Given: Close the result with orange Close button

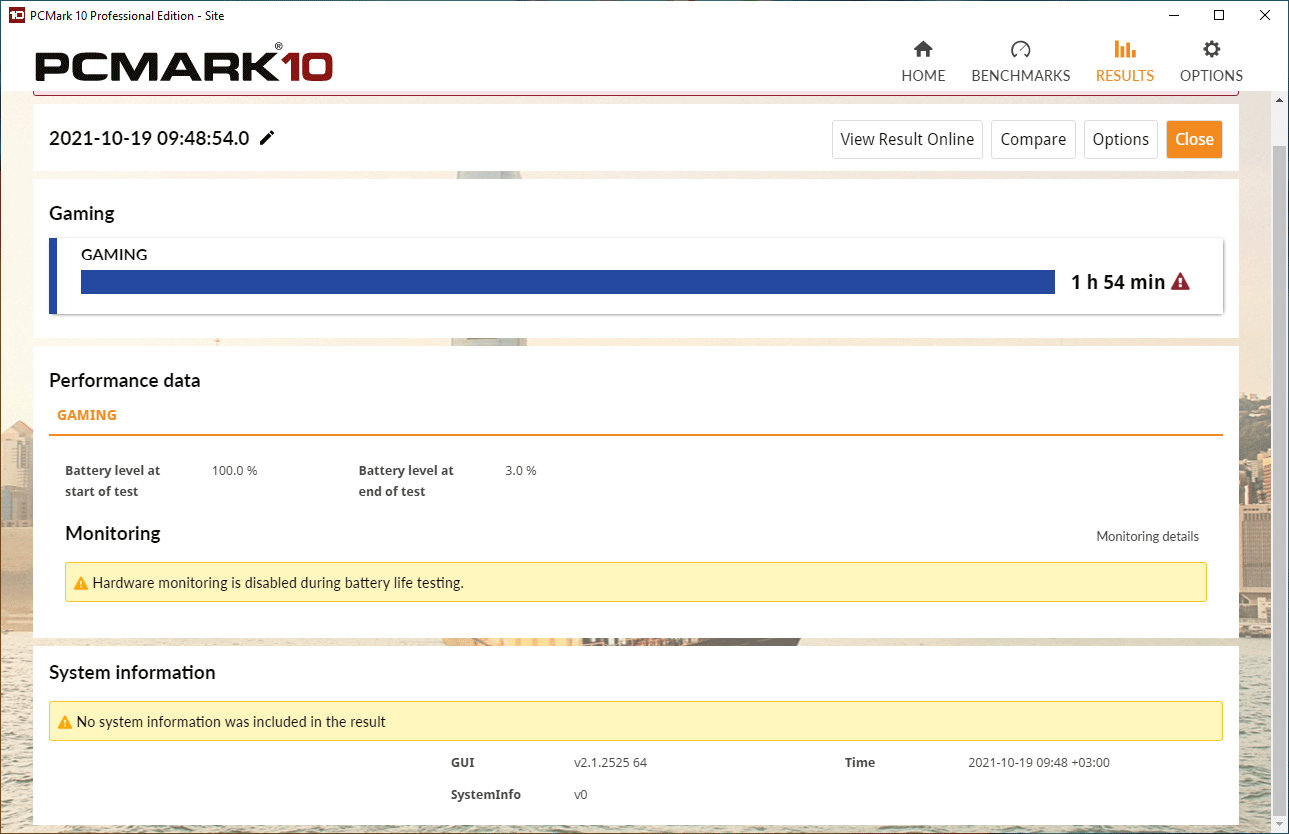Looking at the screenshot, I should [x=1194, y=139].
